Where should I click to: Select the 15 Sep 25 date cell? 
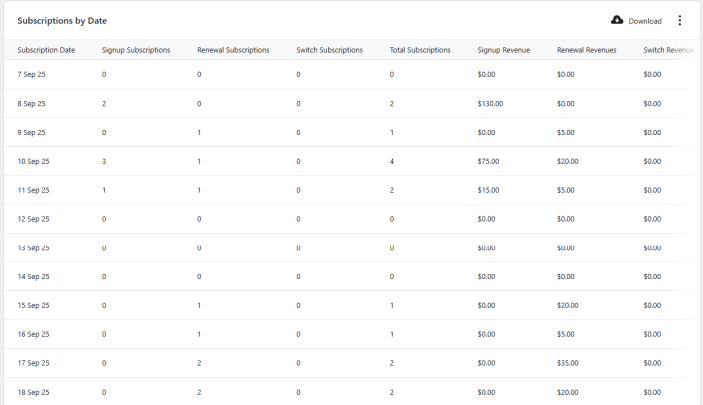(x=34, y=305)
